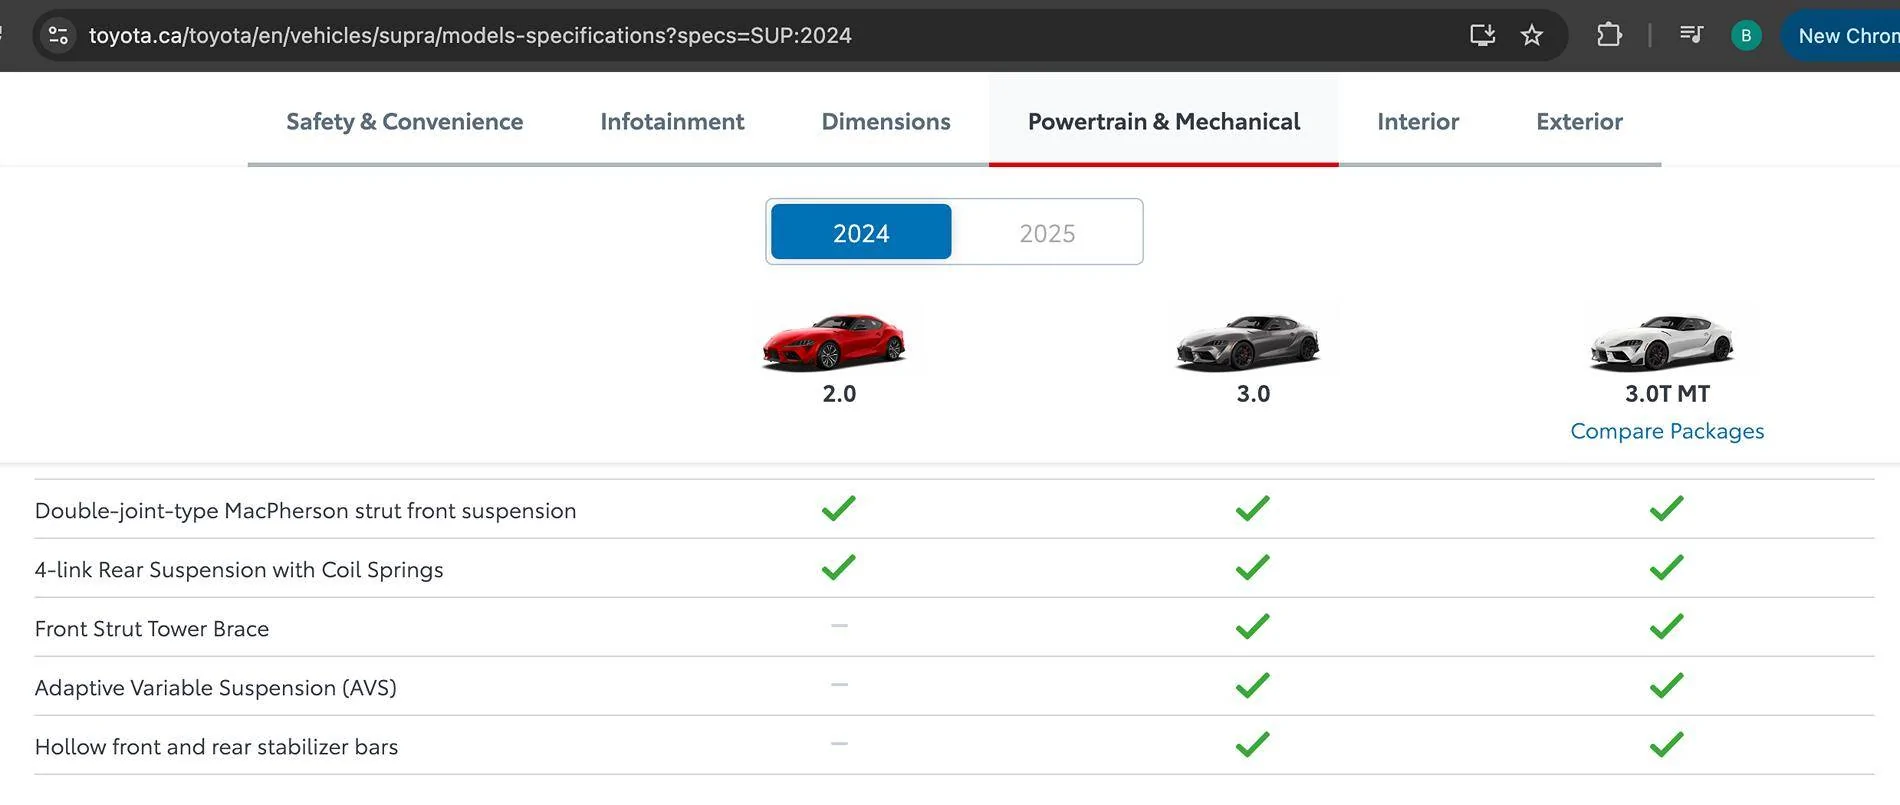Click the grey Supra 3.0 thumbnail
This screenshot has height=805, width=1900.
click(1248, 342)
